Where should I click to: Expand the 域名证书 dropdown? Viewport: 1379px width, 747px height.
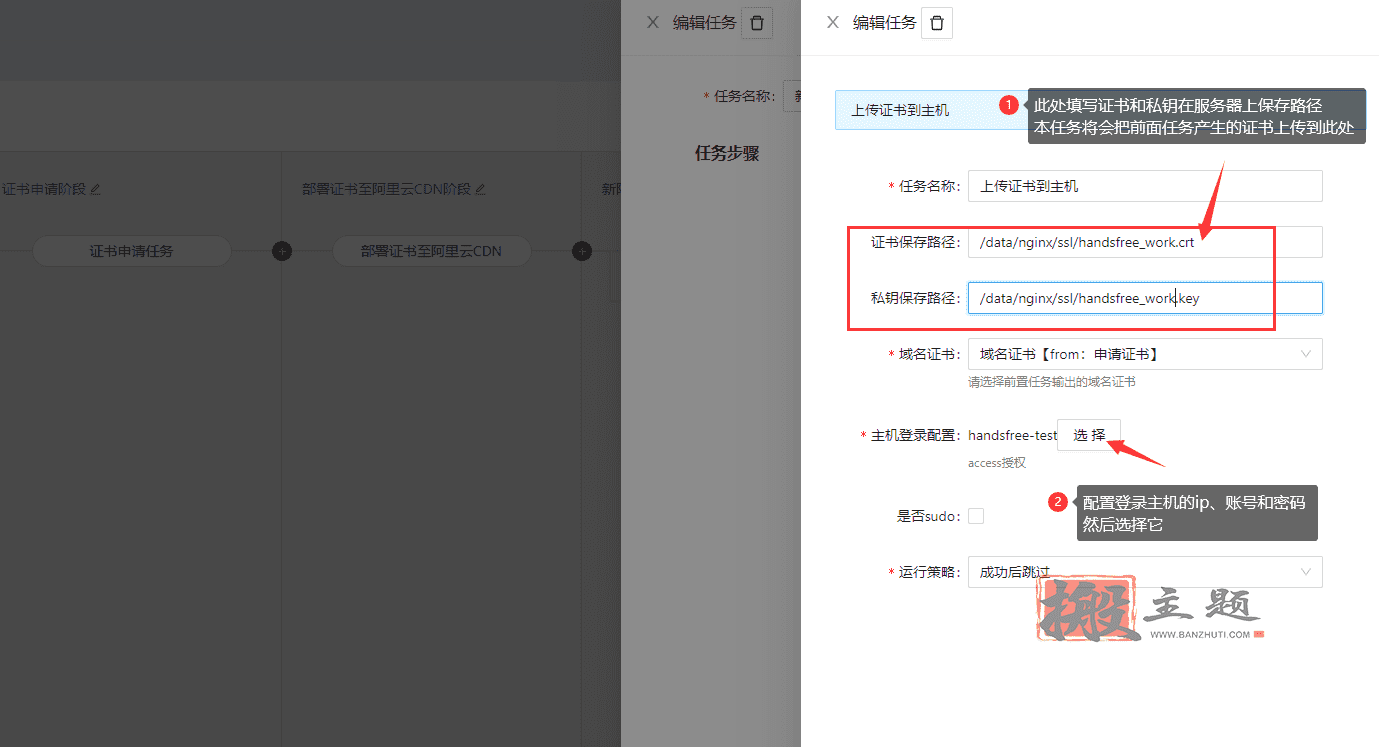(x=1145, y=354)
